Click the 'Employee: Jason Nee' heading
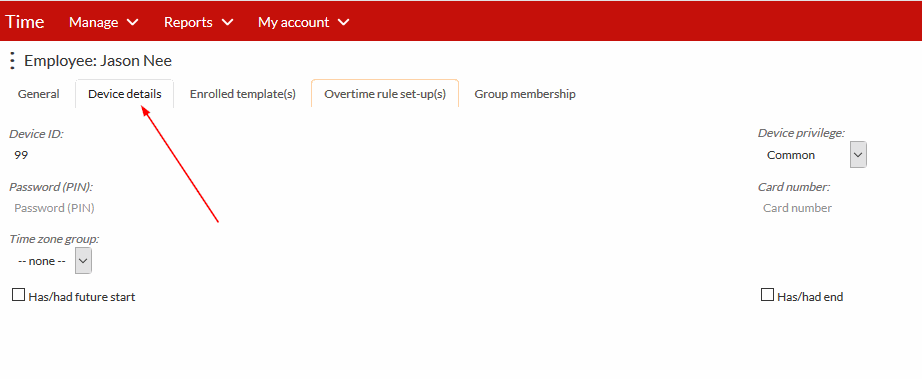 [98, 61]
